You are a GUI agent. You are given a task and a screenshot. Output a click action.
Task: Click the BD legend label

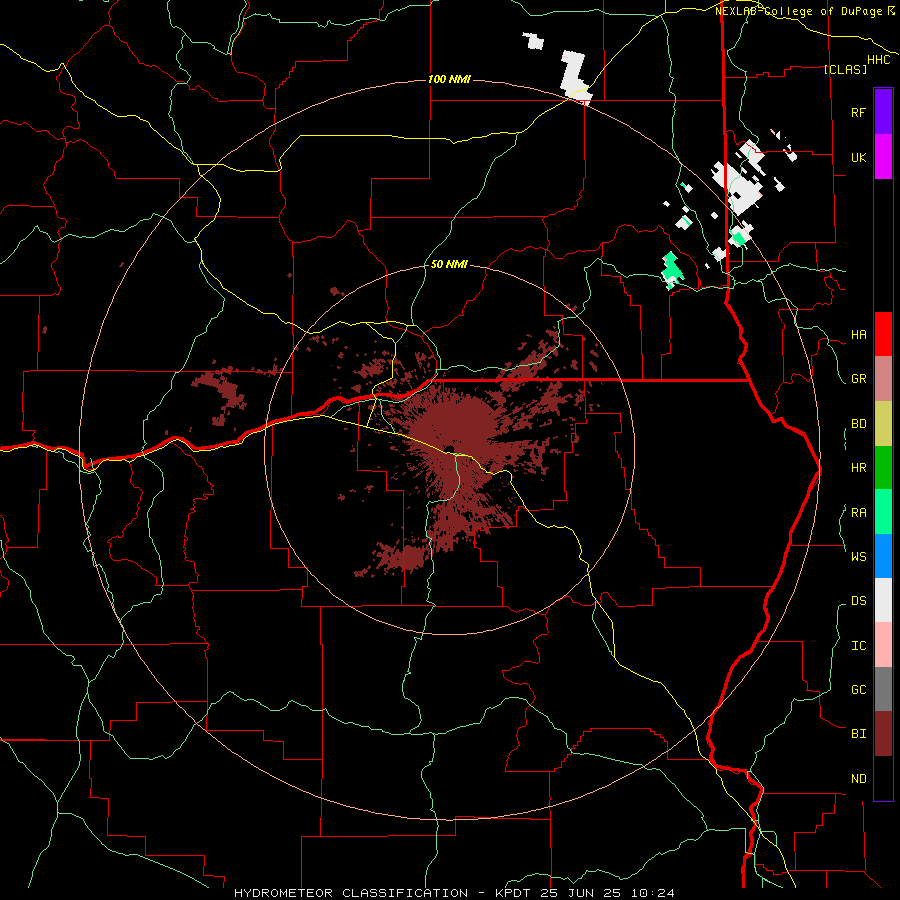pyautogui.click(x=858, y=424)
